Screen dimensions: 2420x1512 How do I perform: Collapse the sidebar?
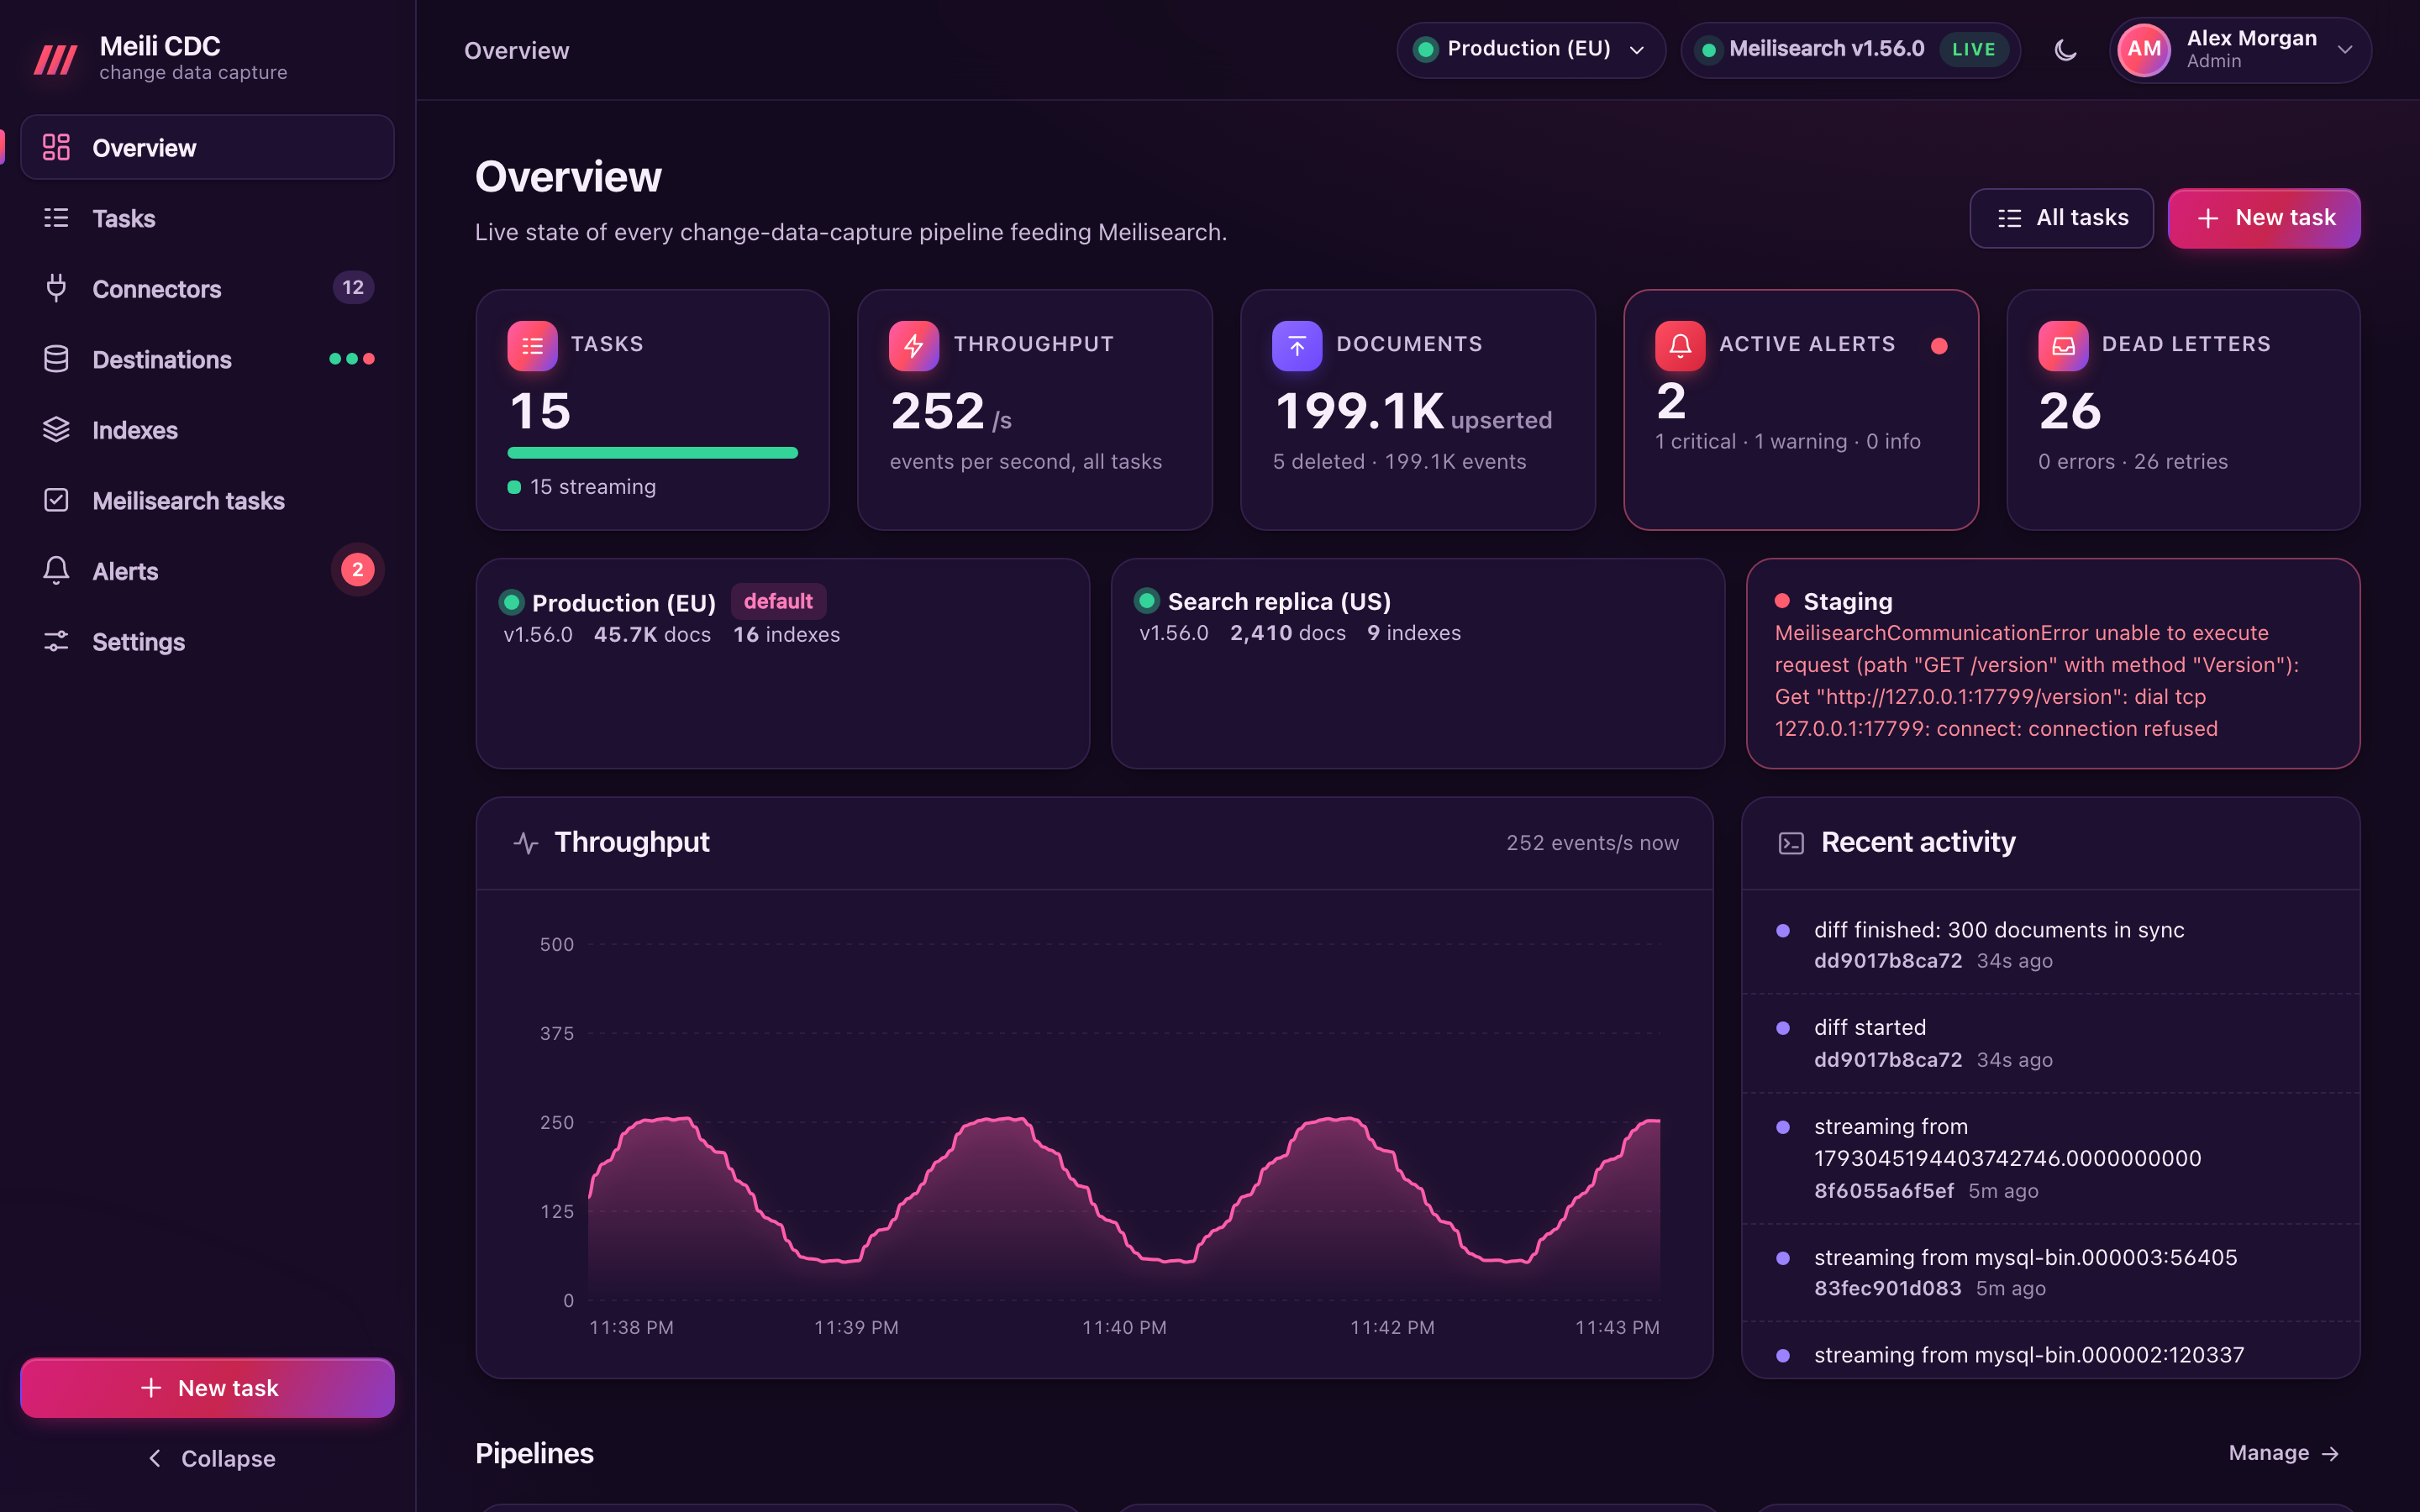210,1458
